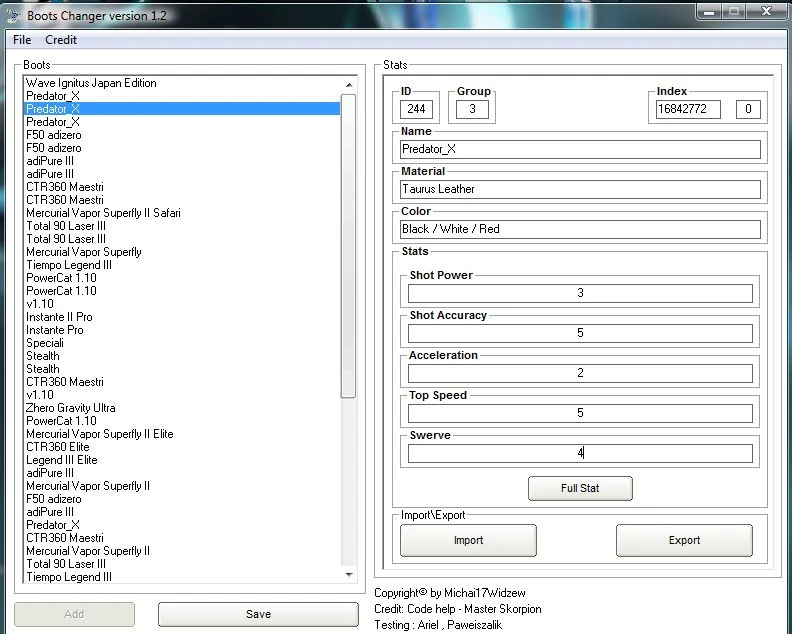Click the Top Speed value field
The width and height of the screenshot is (793, 637).
[580, 413]
